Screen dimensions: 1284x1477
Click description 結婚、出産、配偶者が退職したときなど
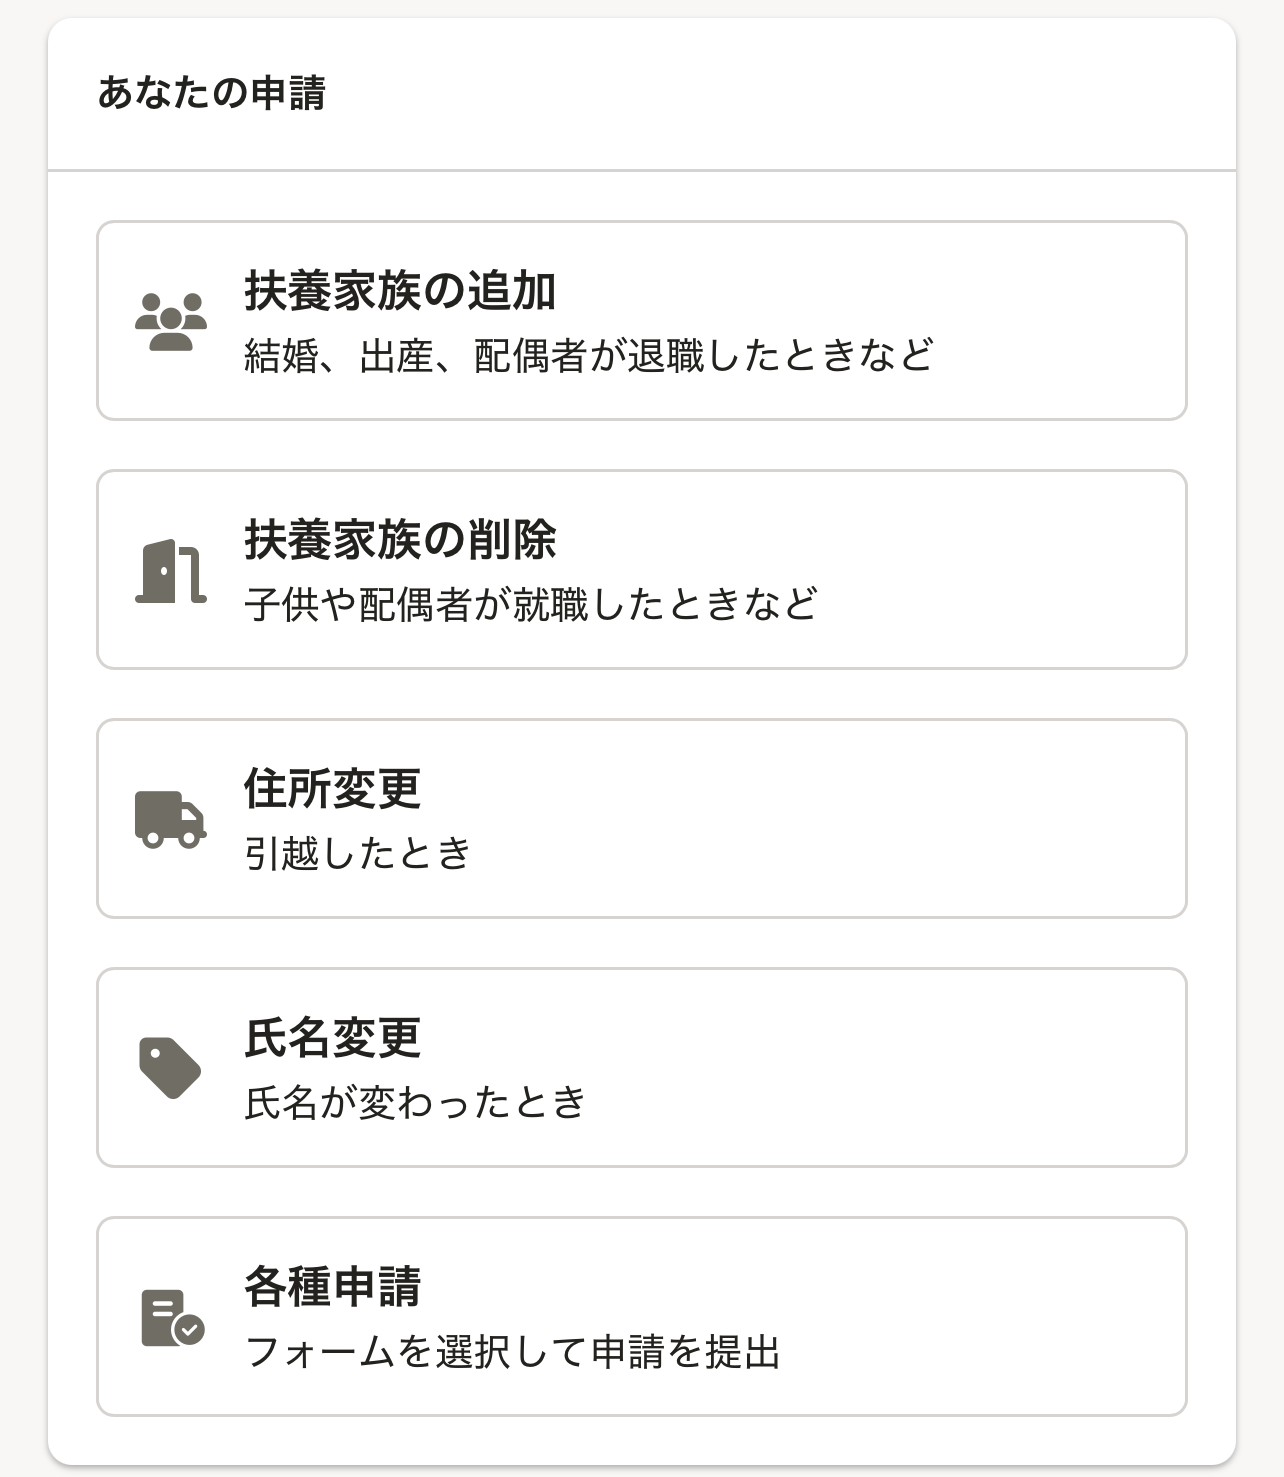pos(589,356)
